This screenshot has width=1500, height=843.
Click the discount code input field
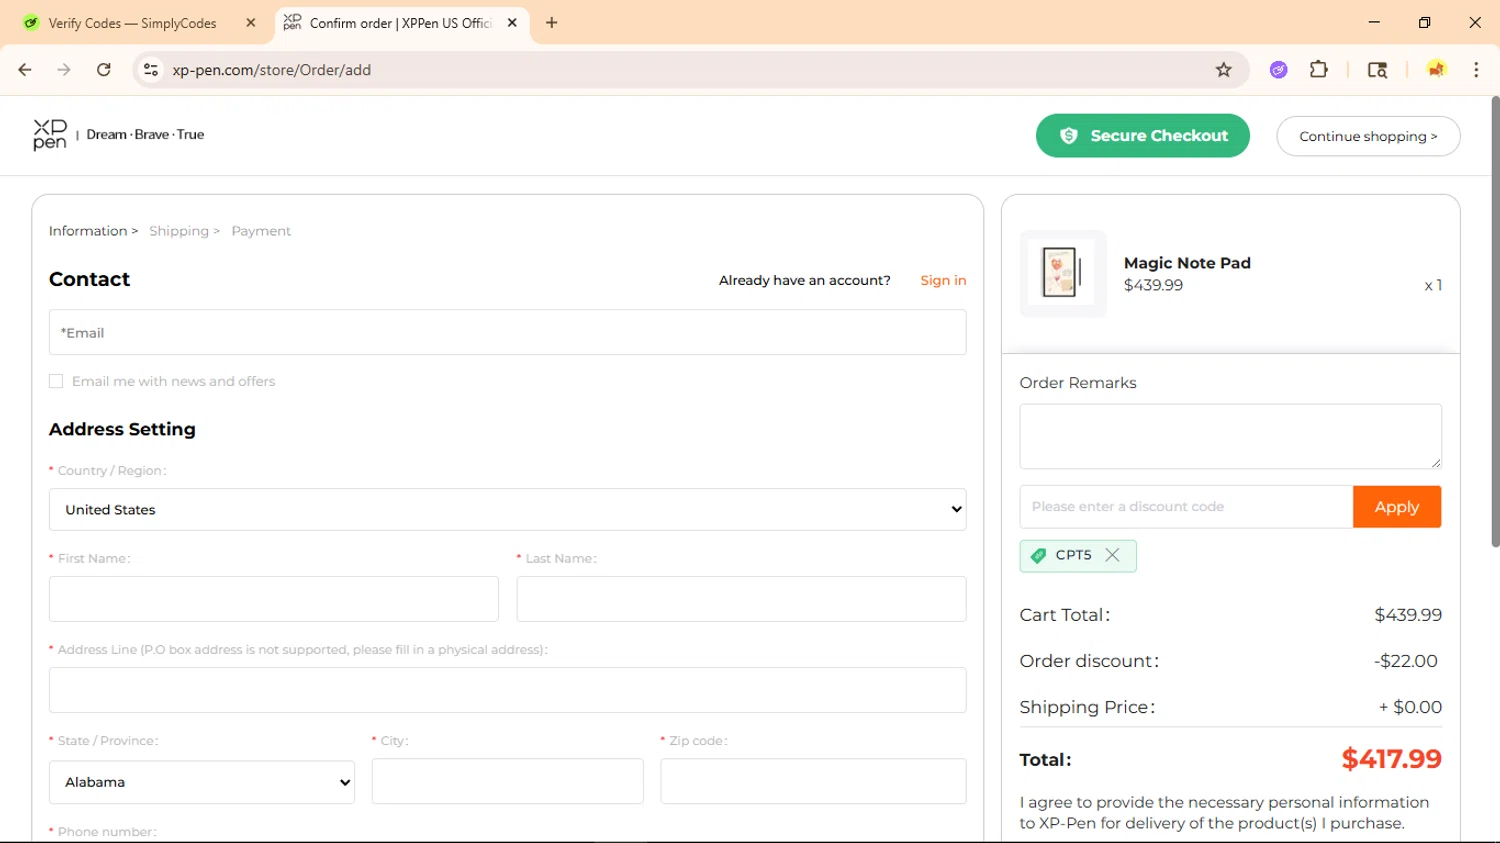click(1186, 507)
